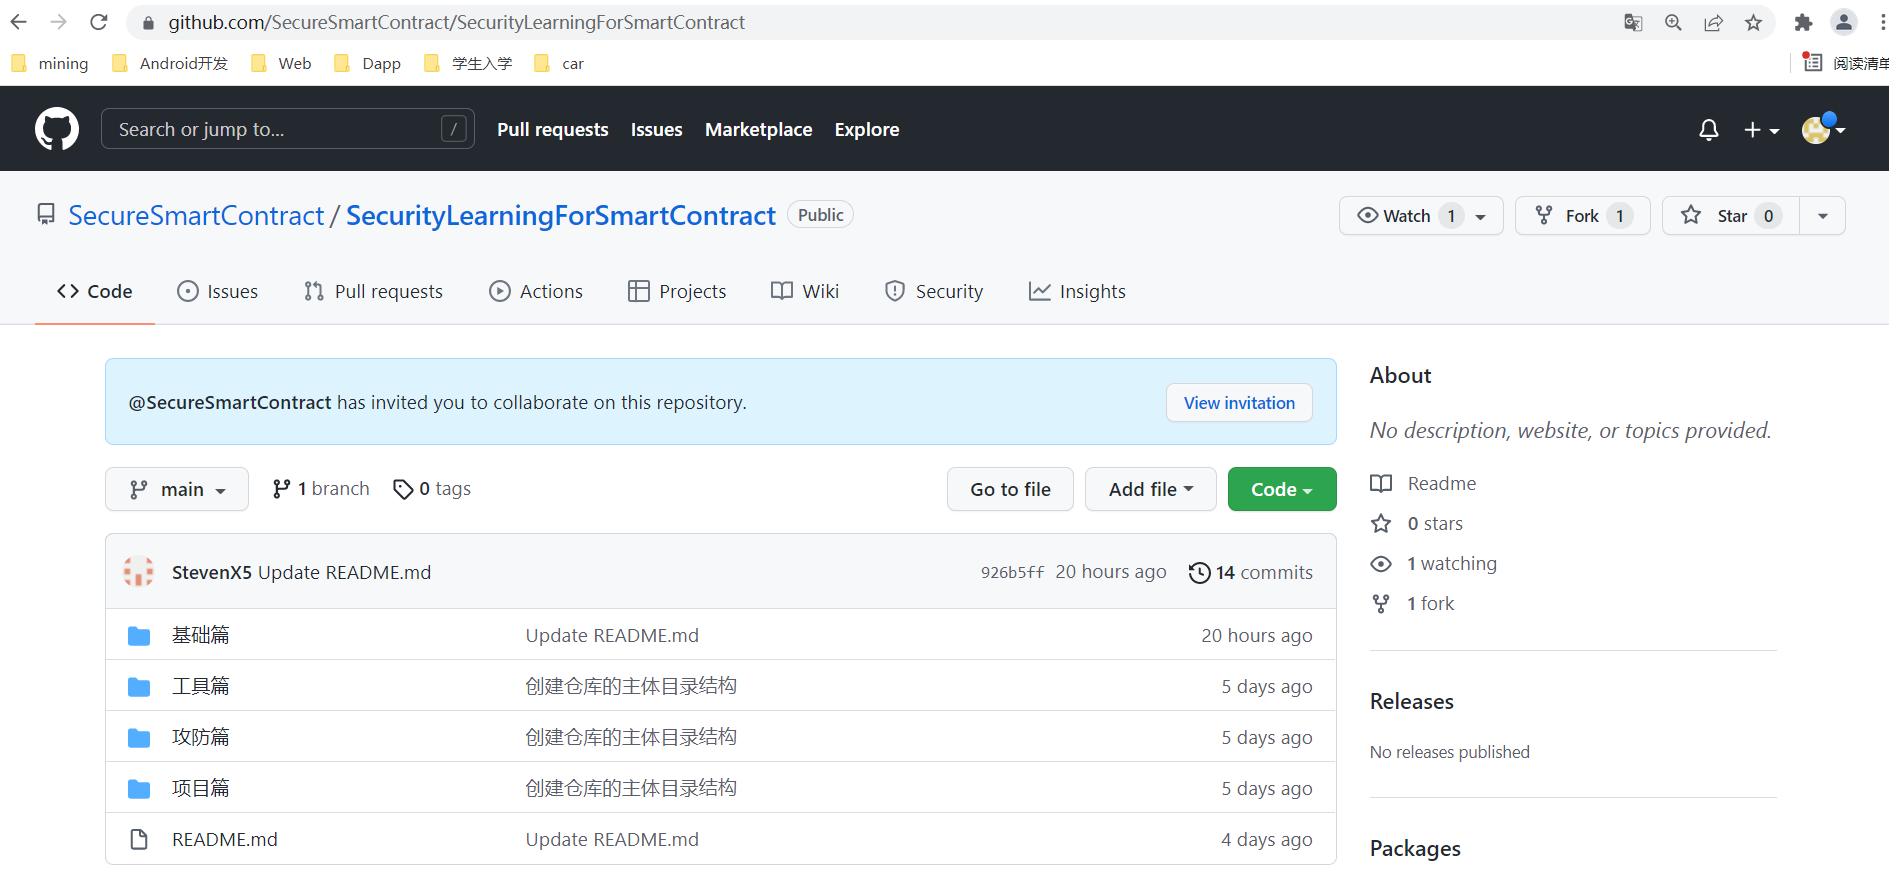The width and height of the screenshot is (1889, 874).
Task: Click the browser zoom magnifier icon
Action: point(1673,22)
